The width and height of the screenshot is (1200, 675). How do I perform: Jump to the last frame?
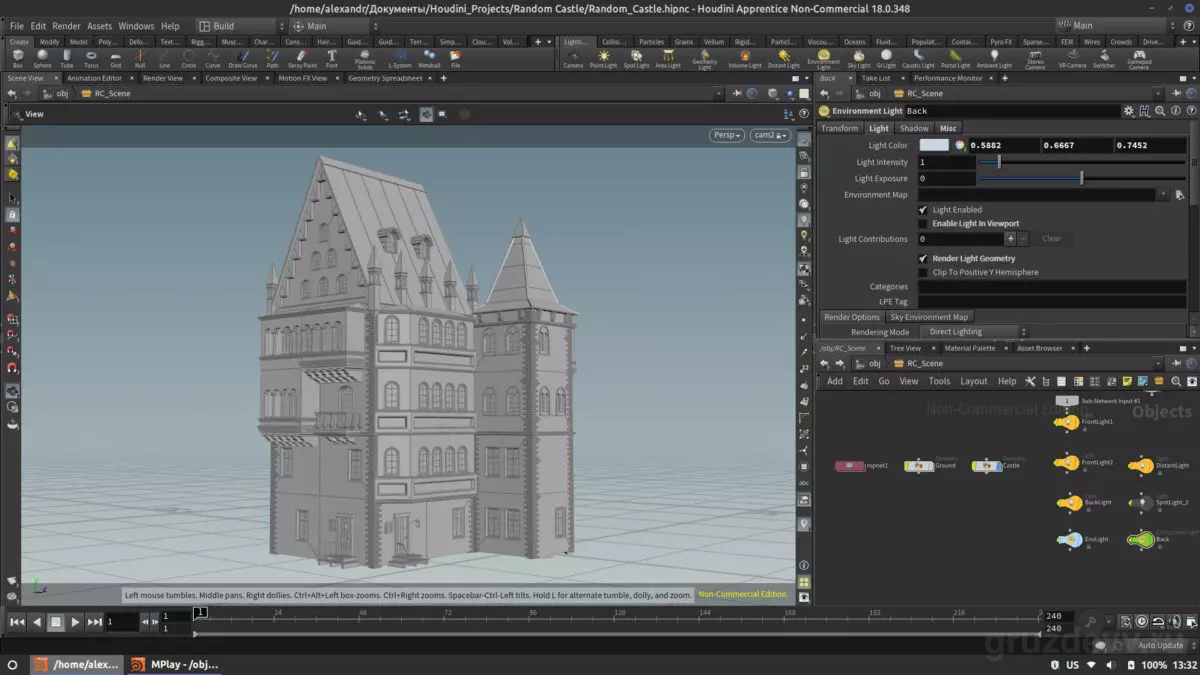click(x=95, y=622)
